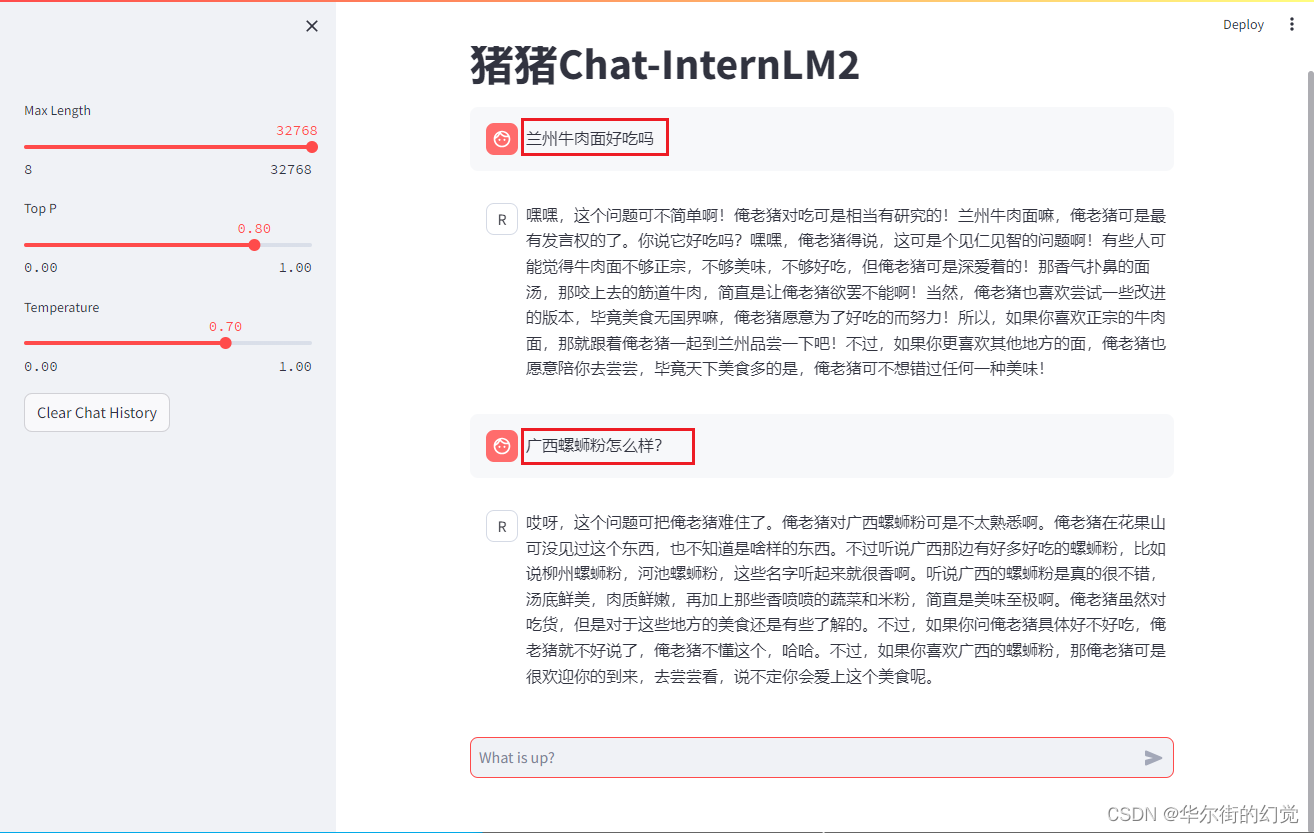This screenshot has height=833, width=1314.
Task: Click the robot avatar of the first reply
Action: point(502,219)
